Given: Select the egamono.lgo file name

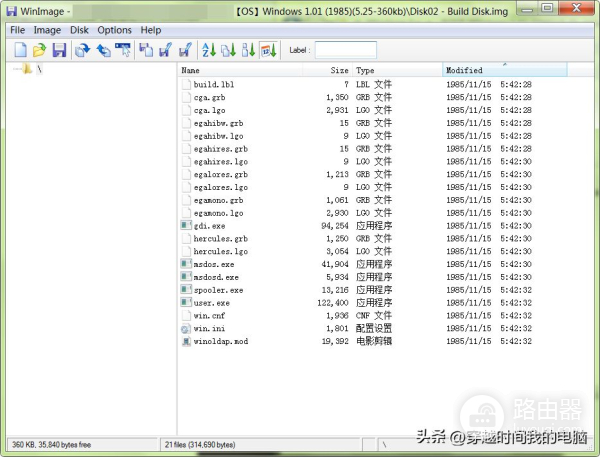Looking at the screenshot, I should 218,213.
